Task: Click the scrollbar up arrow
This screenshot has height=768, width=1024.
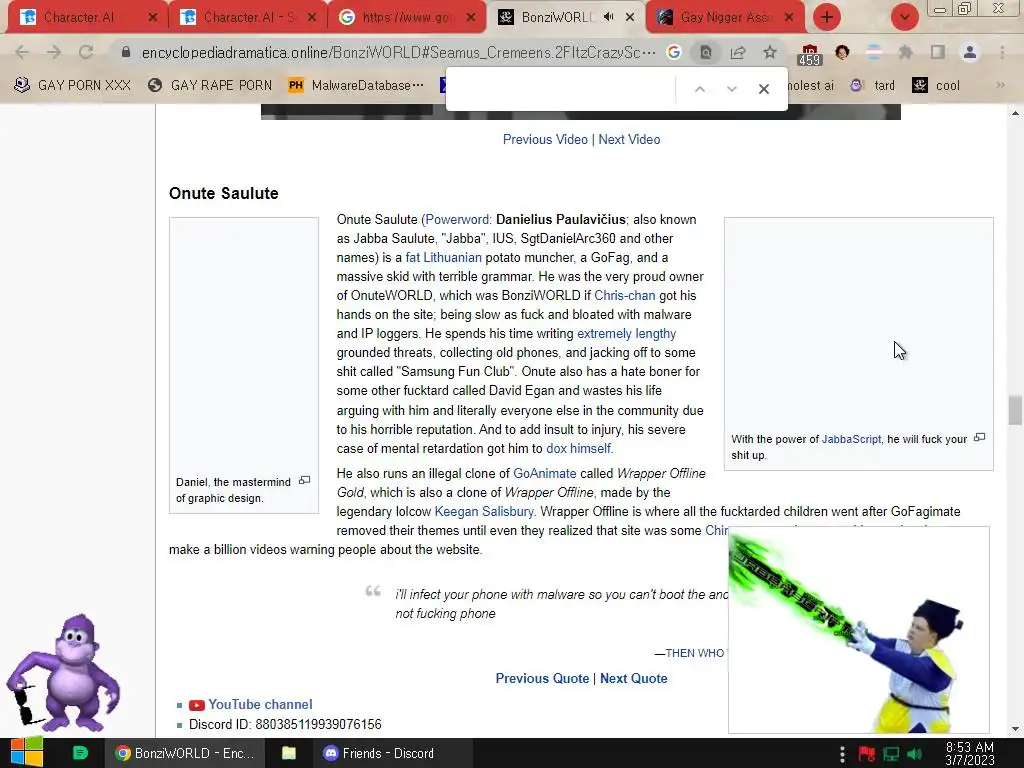Action: coord(1014,113)
